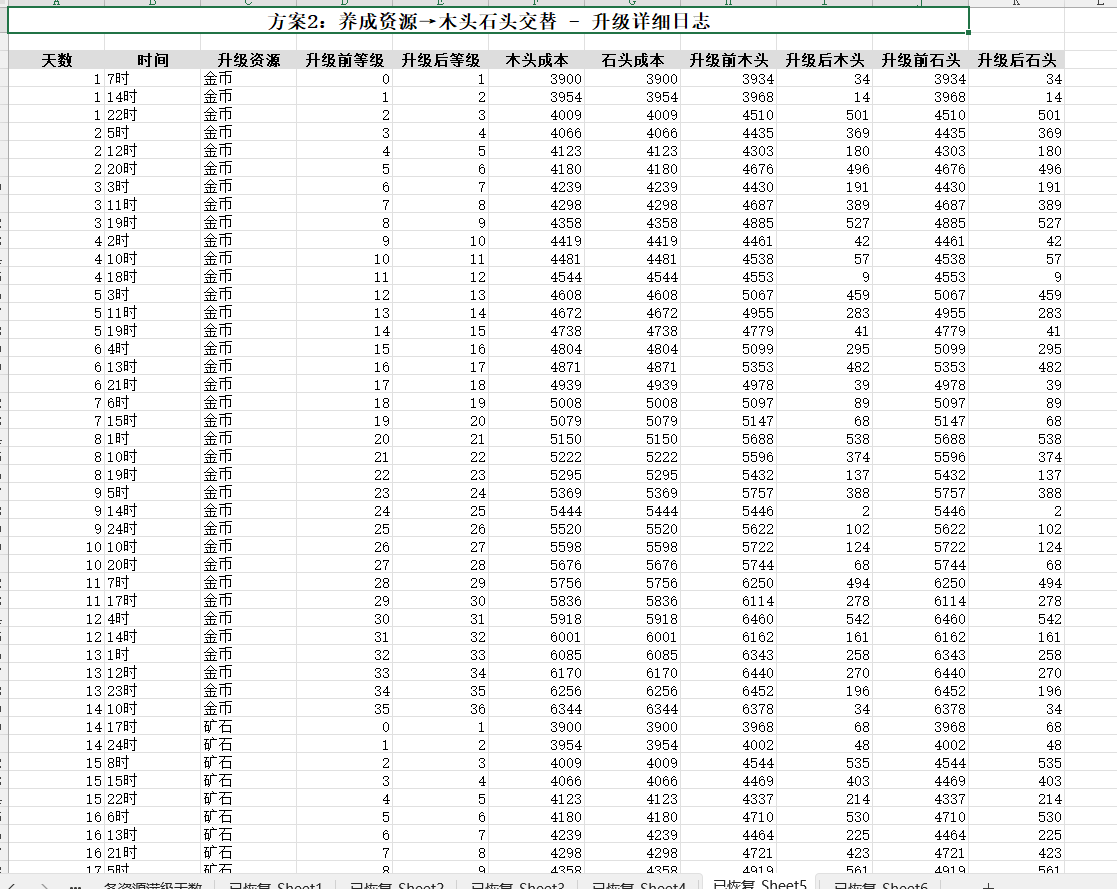1117x889 pixels.
Task: Select 木头成本 cell with value 6344
Action: pos(536,709)
